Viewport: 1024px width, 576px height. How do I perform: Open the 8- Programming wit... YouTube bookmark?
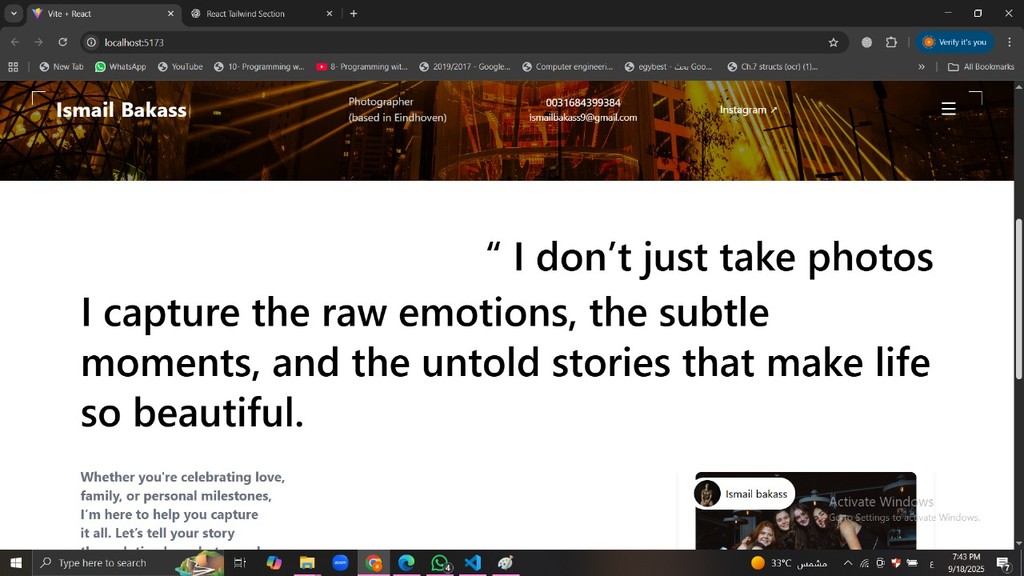(x=362, y=67)
